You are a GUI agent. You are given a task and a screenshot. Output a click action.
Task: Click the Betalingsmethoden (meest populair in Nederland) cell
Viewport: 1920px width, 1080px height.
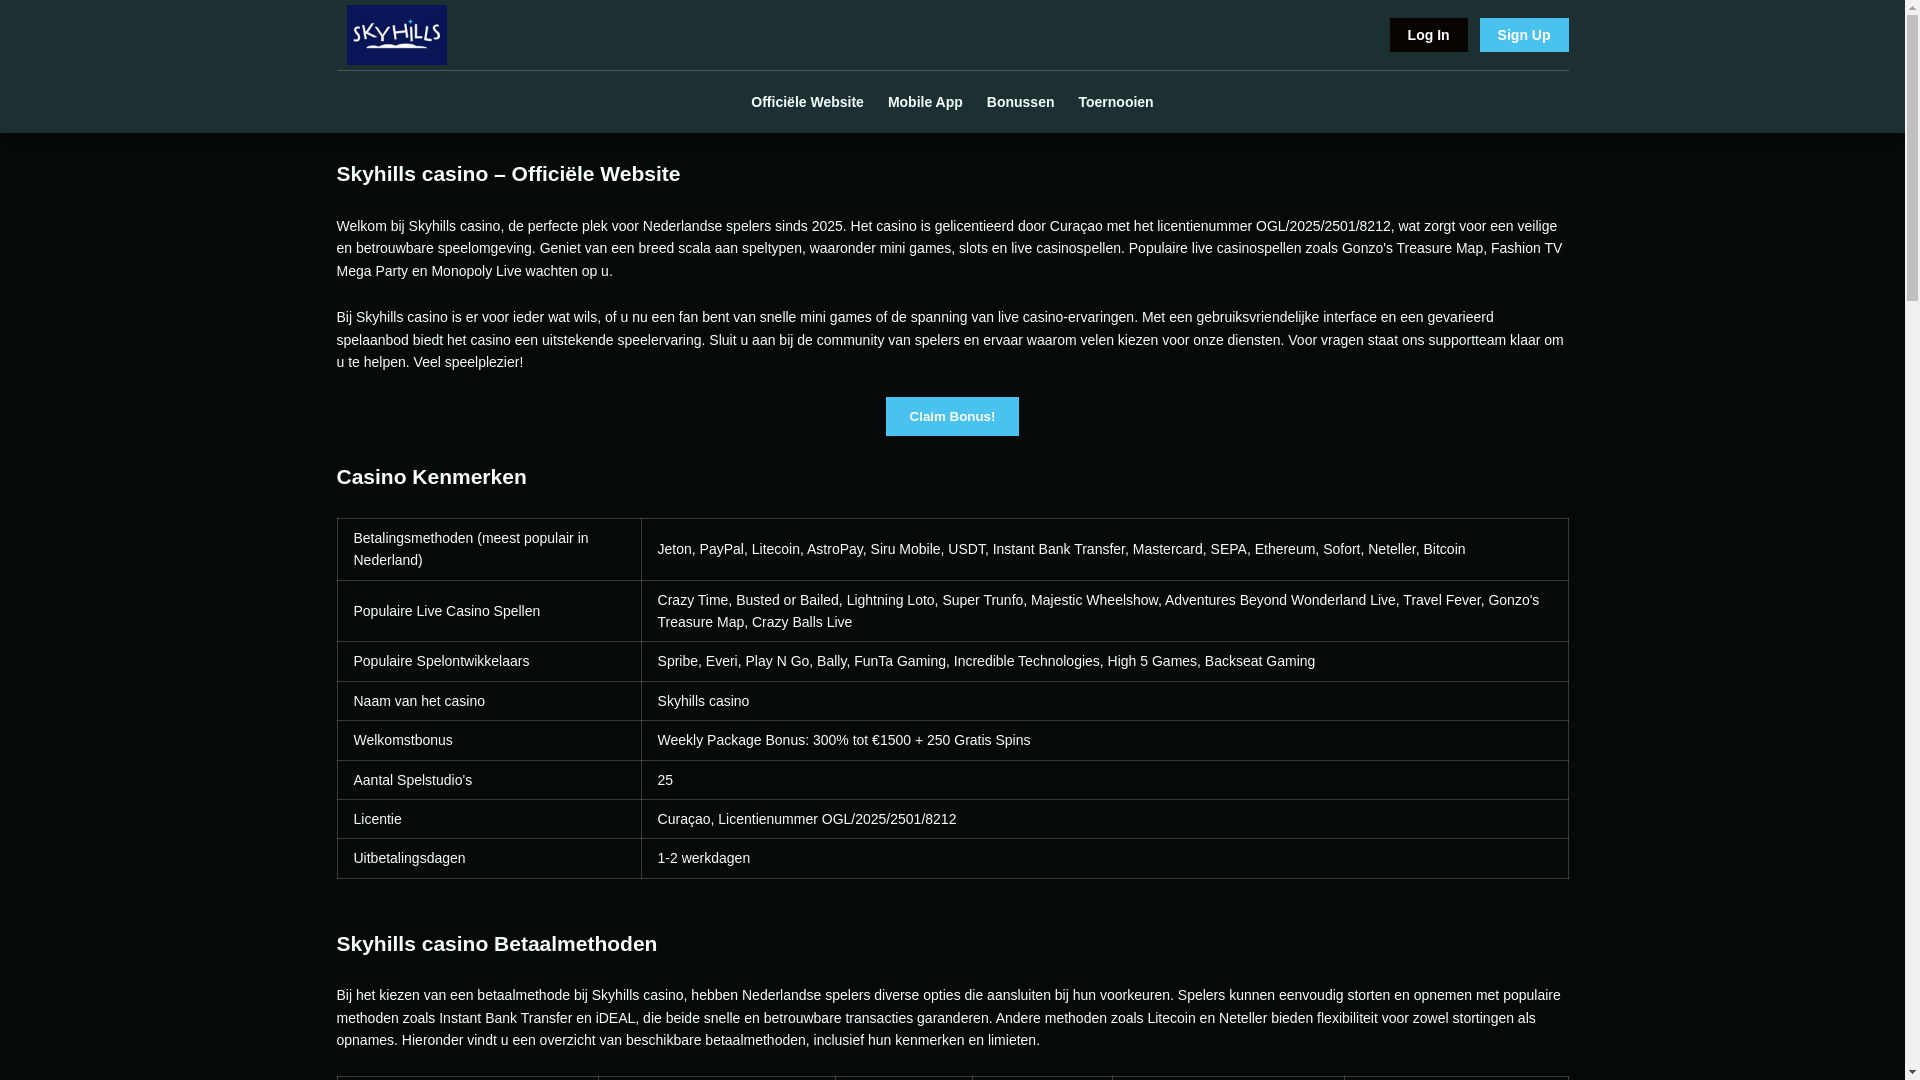point(489,549)
